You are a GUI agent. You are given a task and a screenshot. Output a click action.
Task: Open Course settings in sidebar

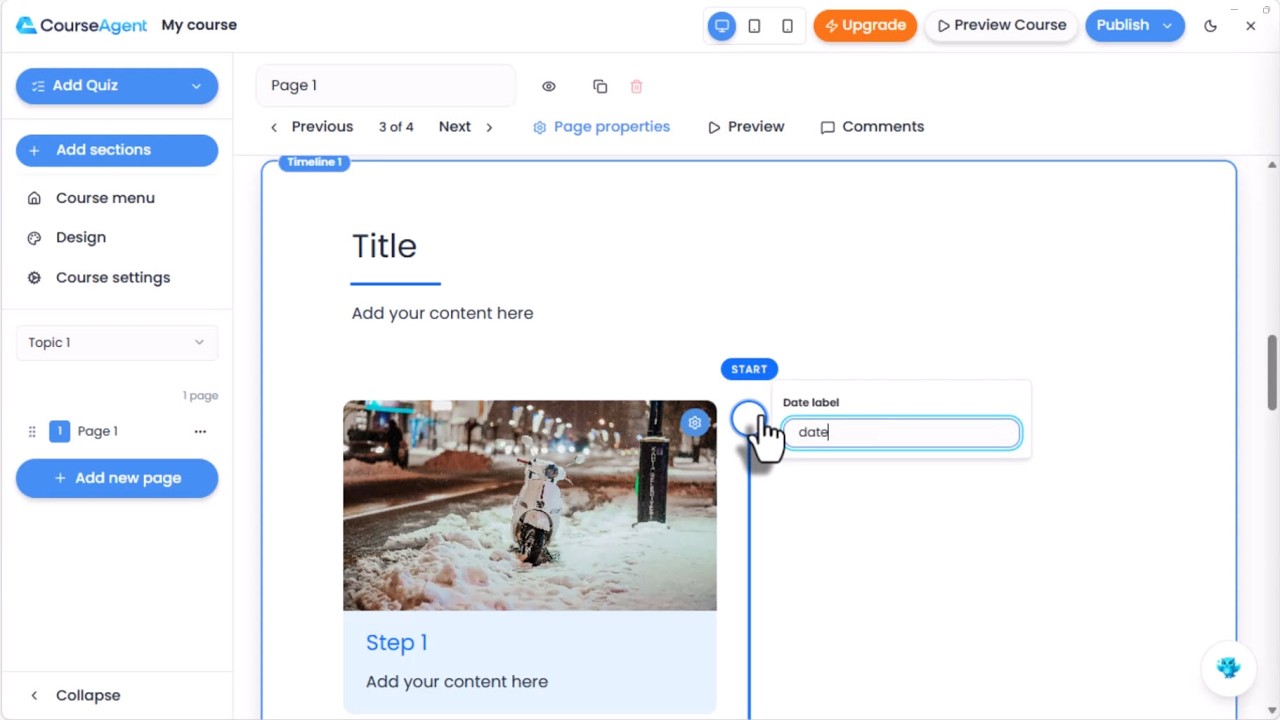click(x=113, y=278)
